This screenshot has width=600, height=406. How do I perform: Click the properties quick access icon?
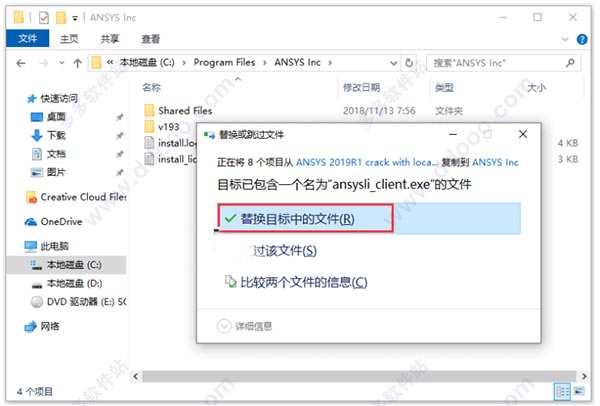[x=44, y=18]
